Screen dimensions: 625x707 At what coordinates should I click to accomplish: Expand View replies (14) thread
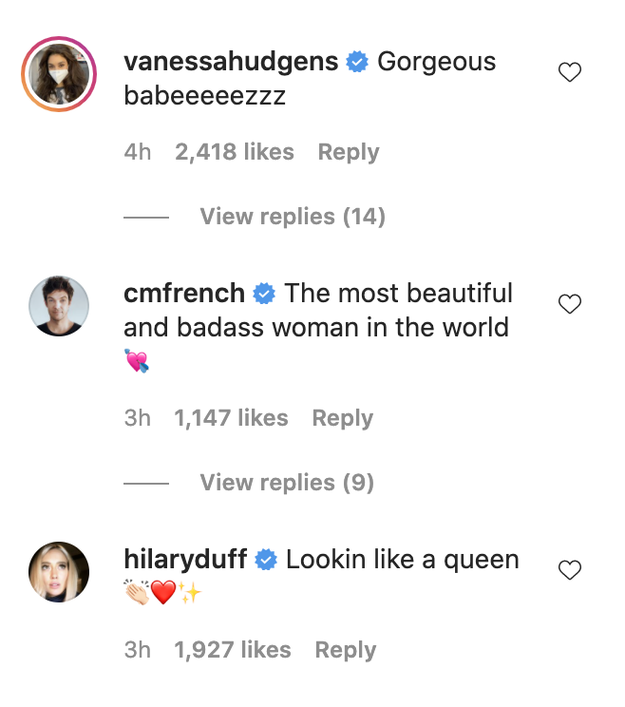292,217
